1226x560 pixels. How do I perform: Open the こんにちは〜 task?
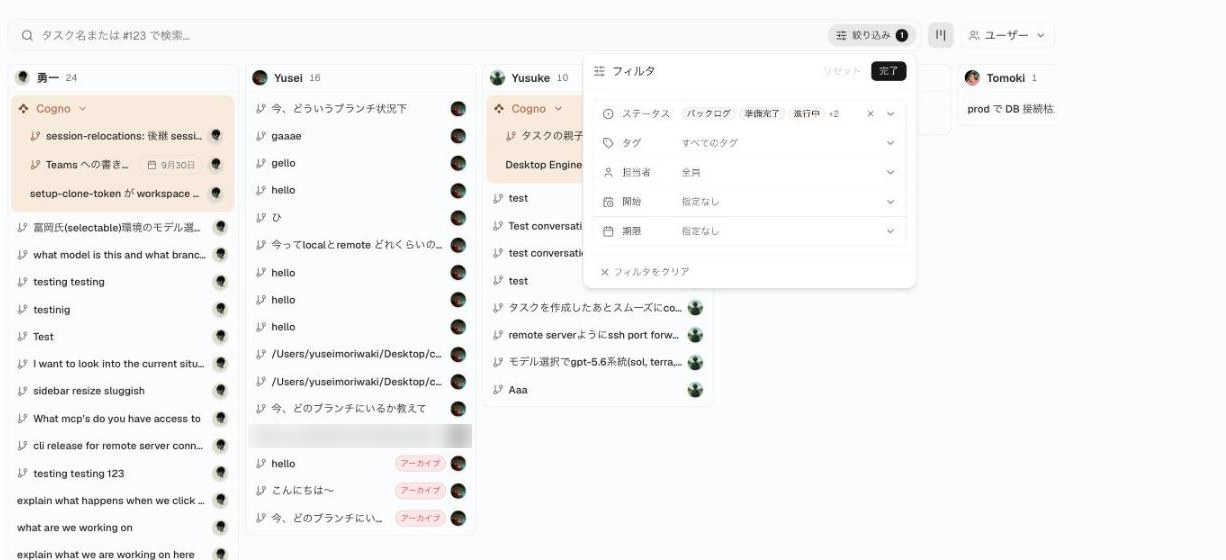[x=360, y=491]
